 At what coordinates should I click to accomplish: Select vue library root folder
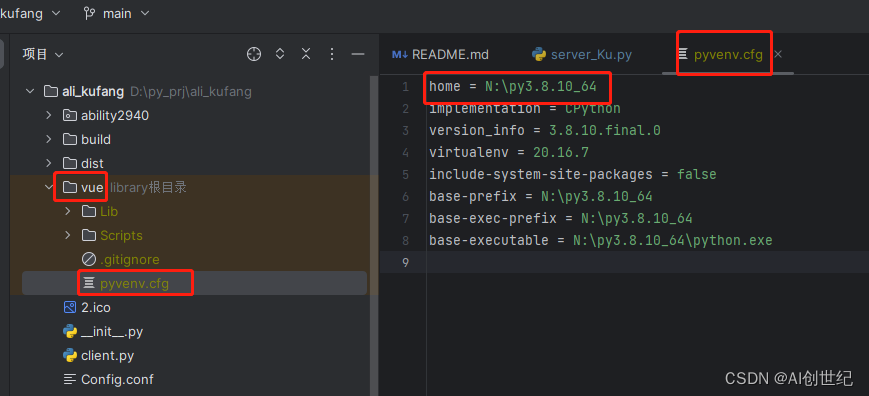pos(92,187)
